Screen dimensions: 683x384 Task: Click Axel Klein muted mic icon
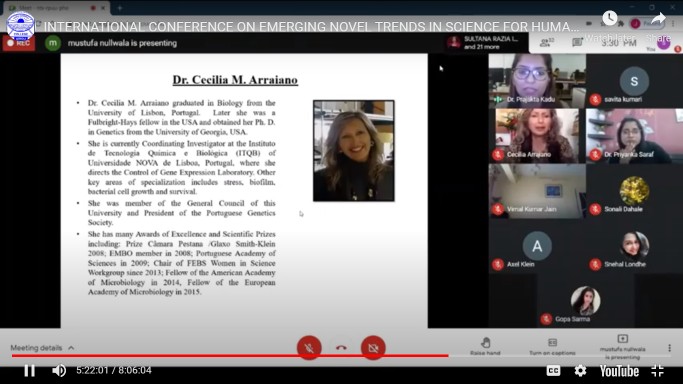[498, 264]
